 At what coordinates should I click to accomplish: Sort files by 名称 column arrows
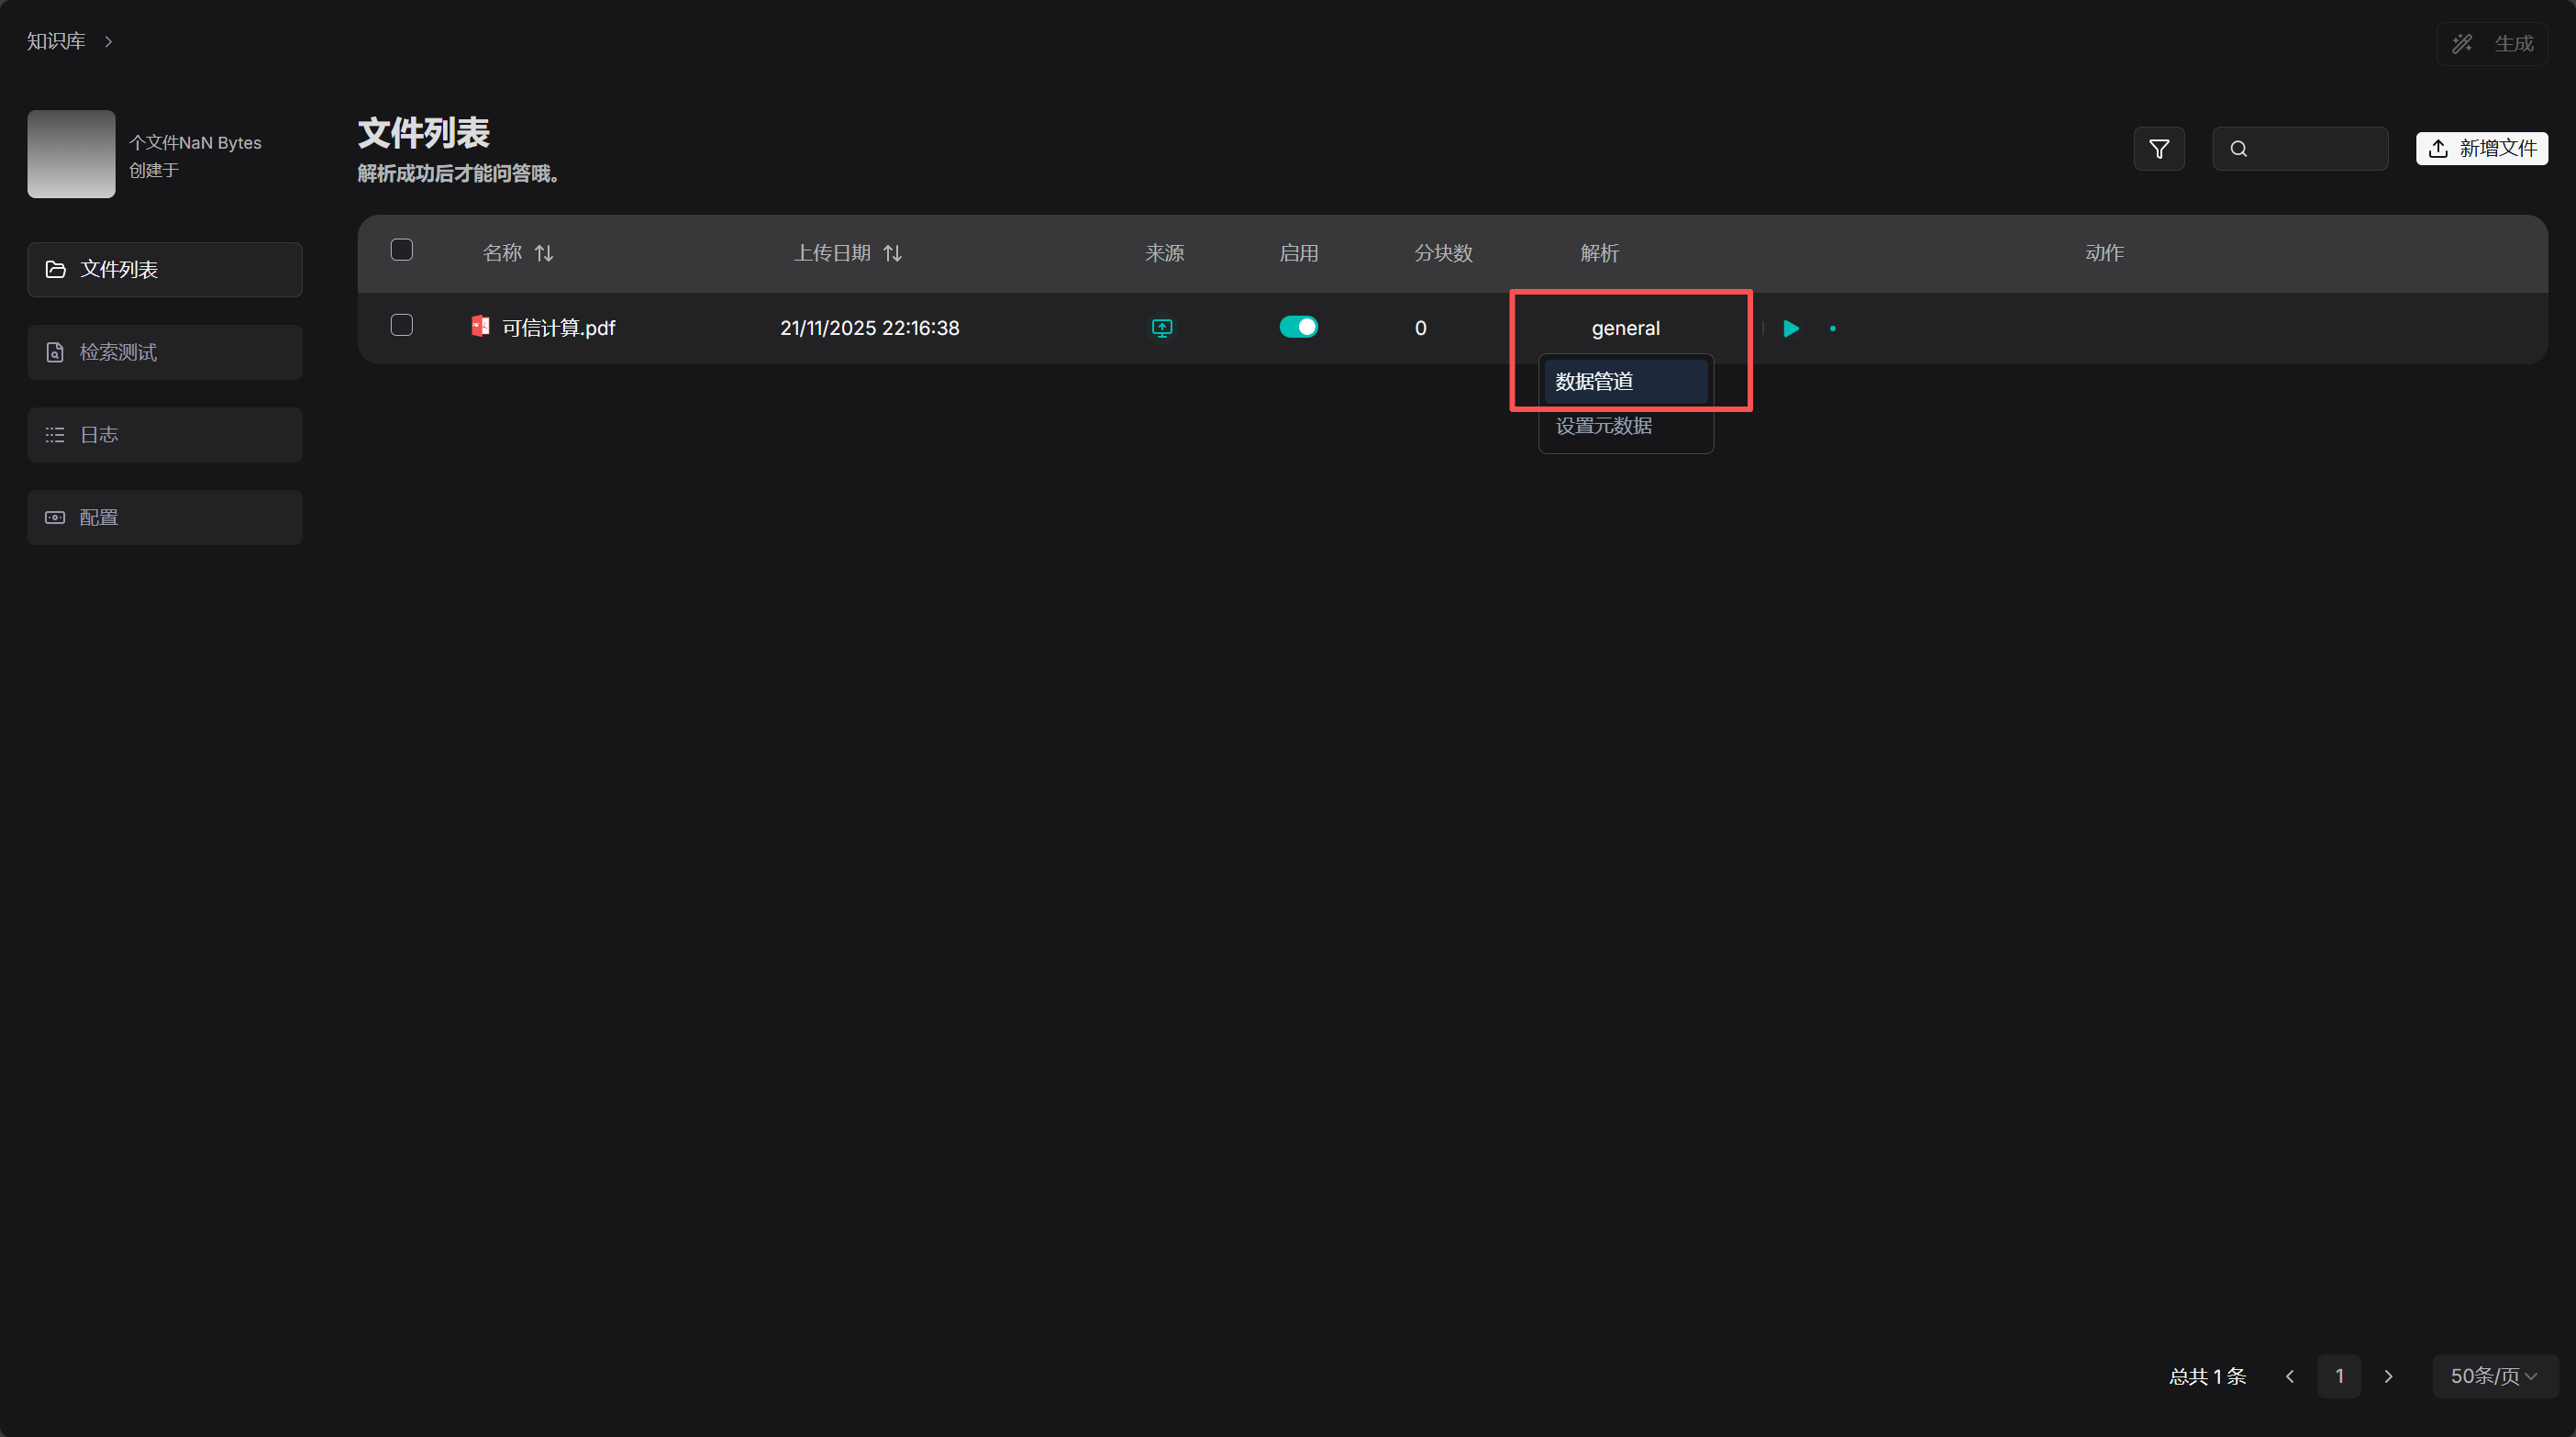(x=544, y=253)
